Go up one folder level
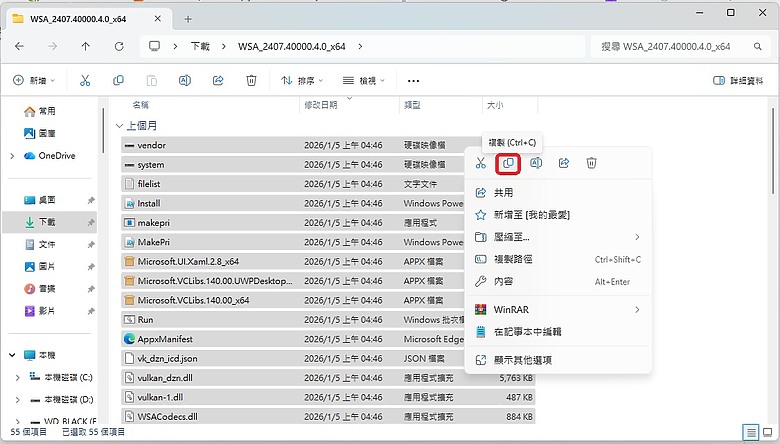The width and height of the screenshot is (780, 444). [86, 46]
